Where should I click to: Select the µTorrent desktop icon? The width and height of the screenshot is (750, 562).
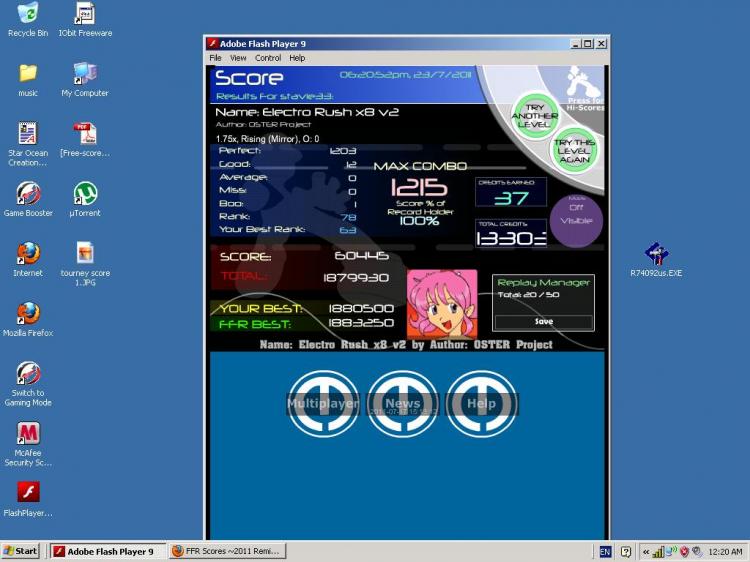85,199
